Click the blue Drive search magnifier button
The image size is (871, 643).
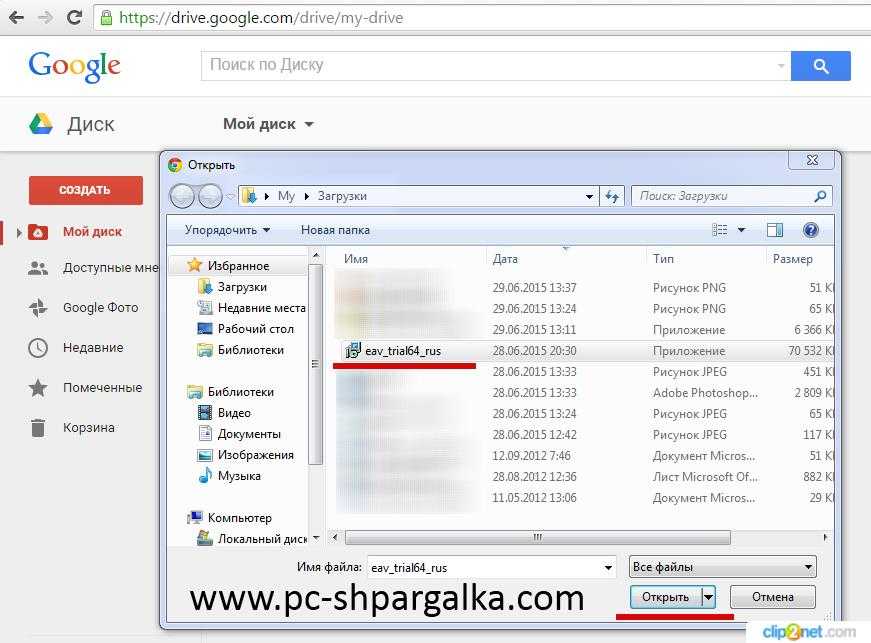pyautogui.click(x=820, y=66)
